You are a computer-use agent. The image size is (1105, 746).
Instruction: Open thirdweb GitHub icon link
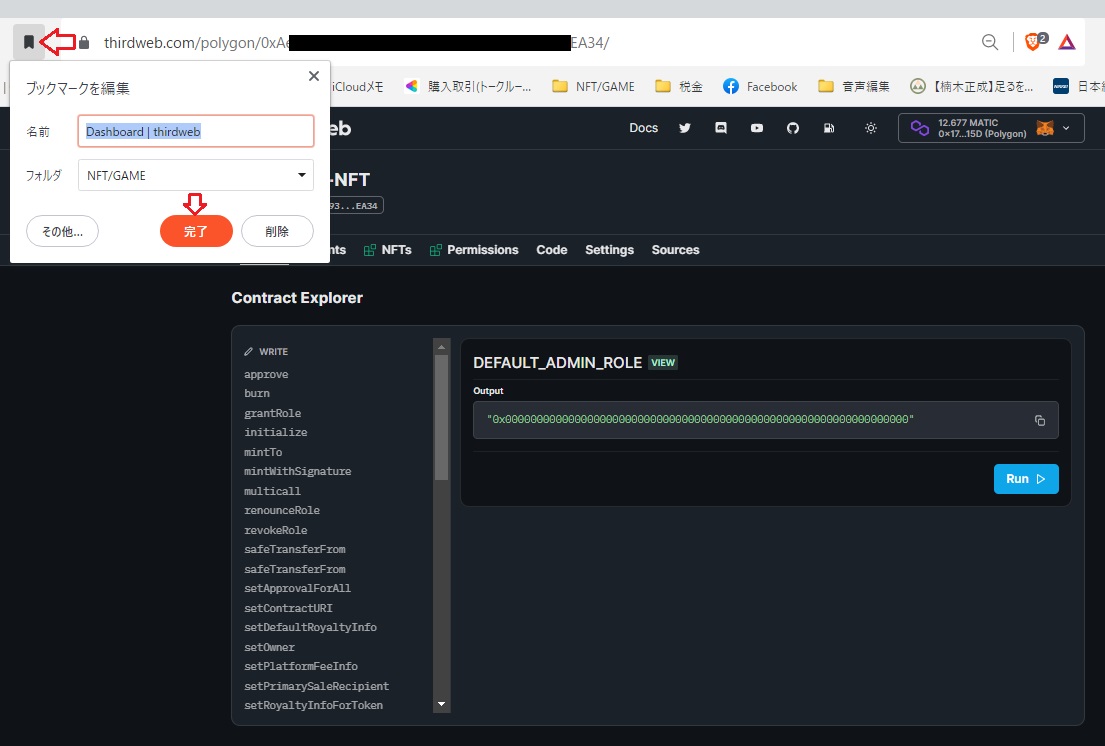tap(793, 128)
